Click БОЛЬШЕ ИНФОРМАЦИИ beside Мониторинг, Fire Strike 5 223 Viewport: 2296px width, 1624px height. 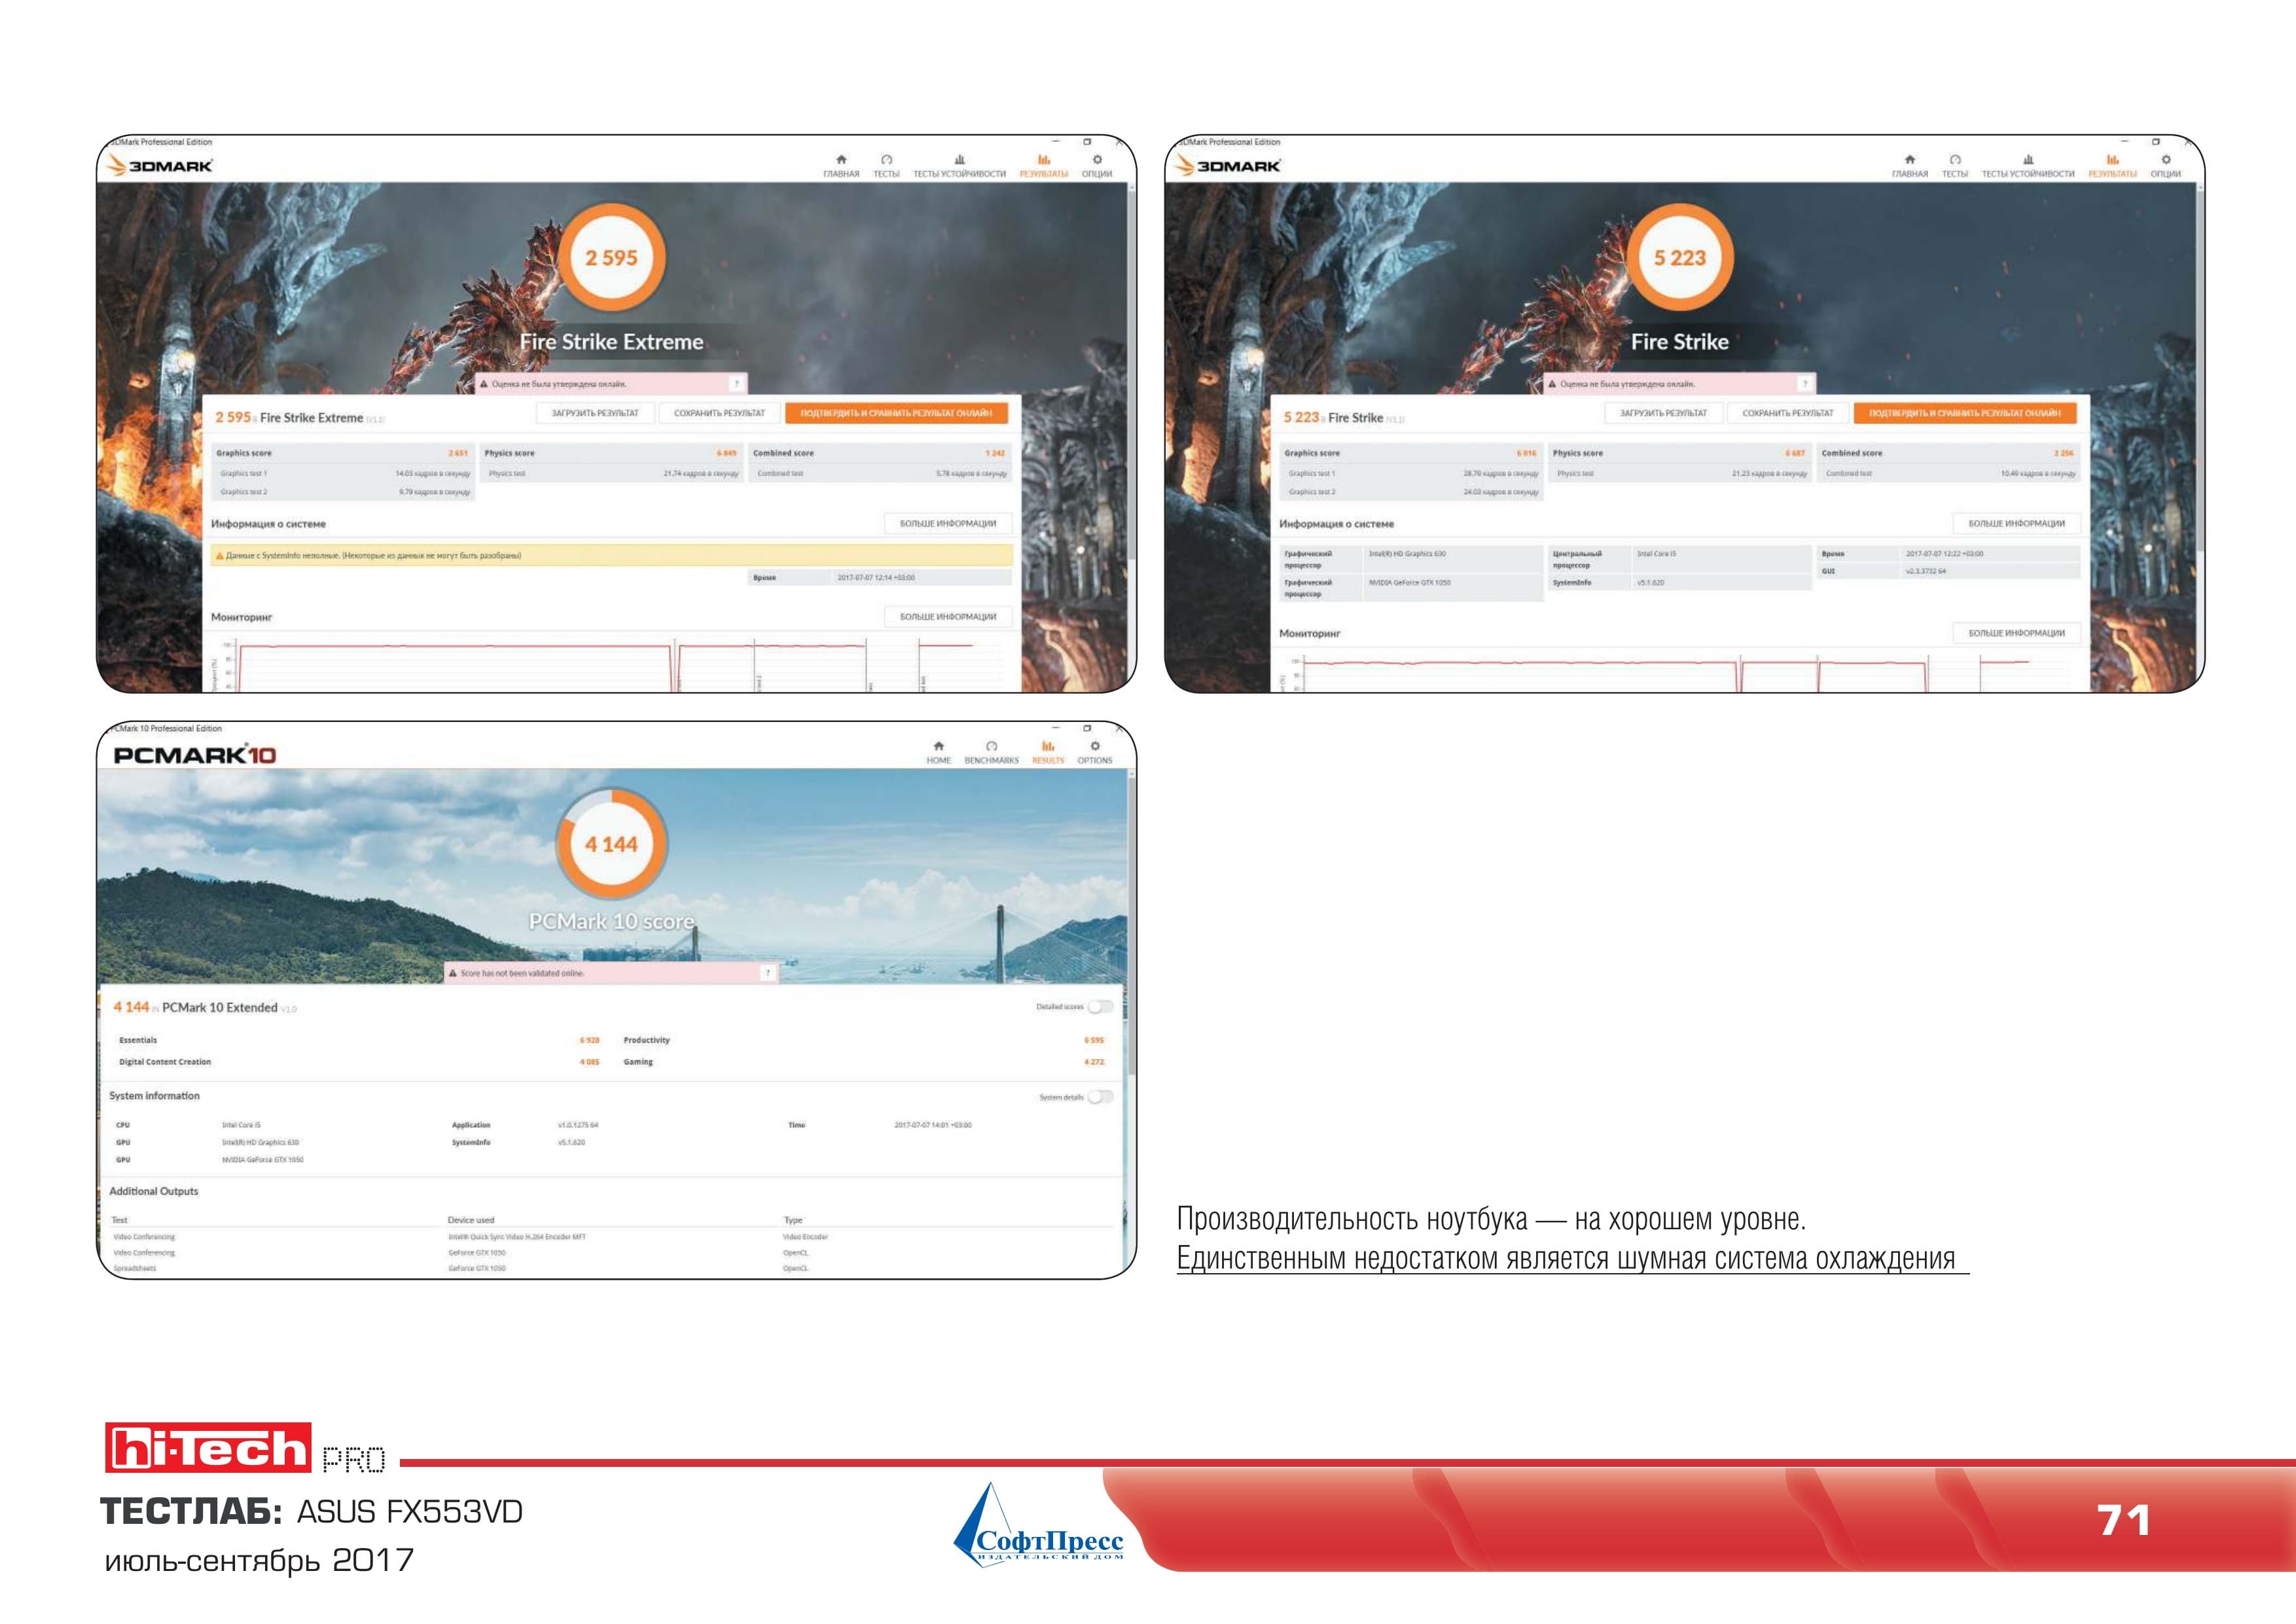tap(2017, 633)
